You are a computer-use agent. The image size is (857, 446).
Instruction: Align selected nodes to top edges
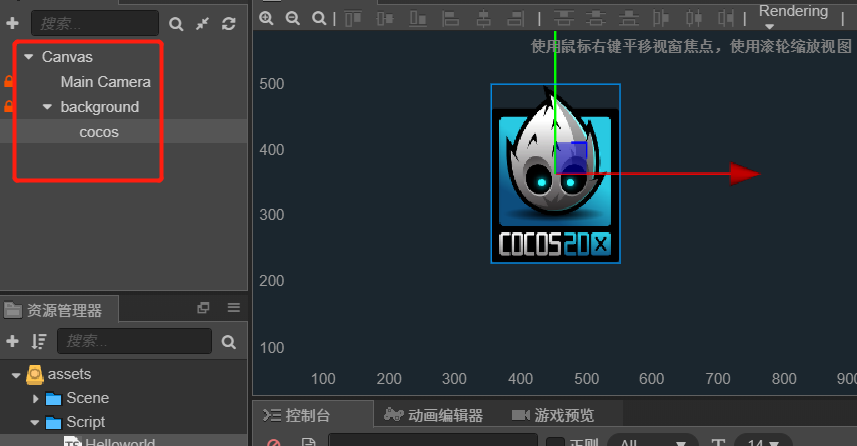353,19
